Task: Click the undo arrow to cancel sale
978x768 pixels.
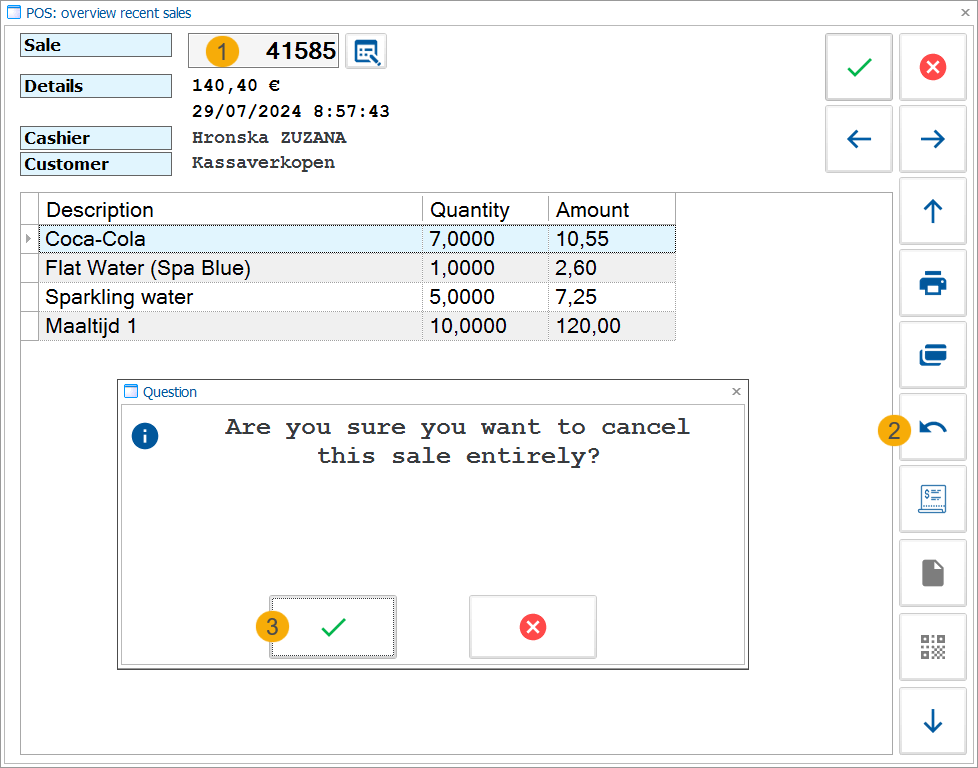Action: pyautogui.click(x=932, y=428)
